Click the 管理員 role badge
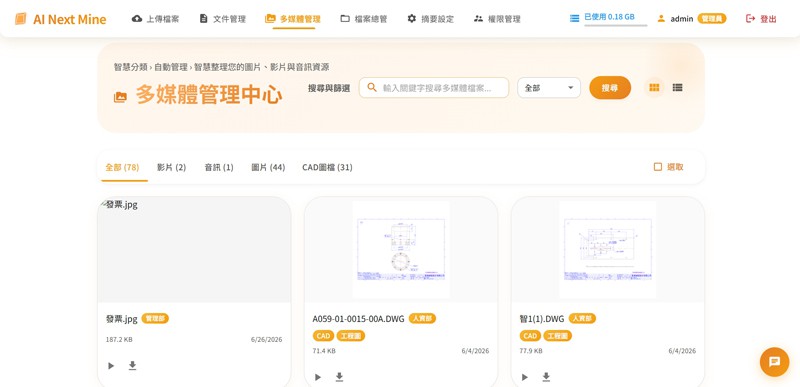 pos(712,19)
